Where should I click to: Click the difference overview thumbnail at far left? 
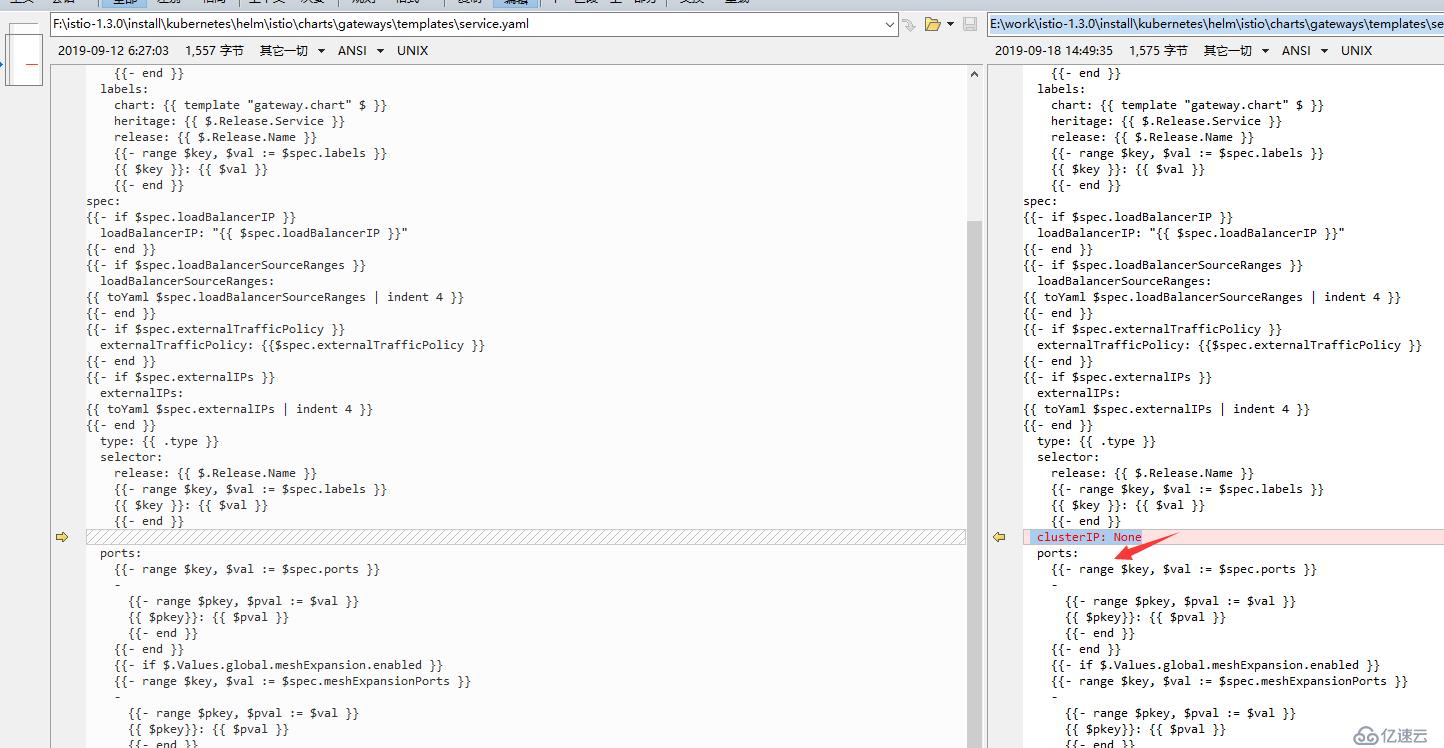24,60
